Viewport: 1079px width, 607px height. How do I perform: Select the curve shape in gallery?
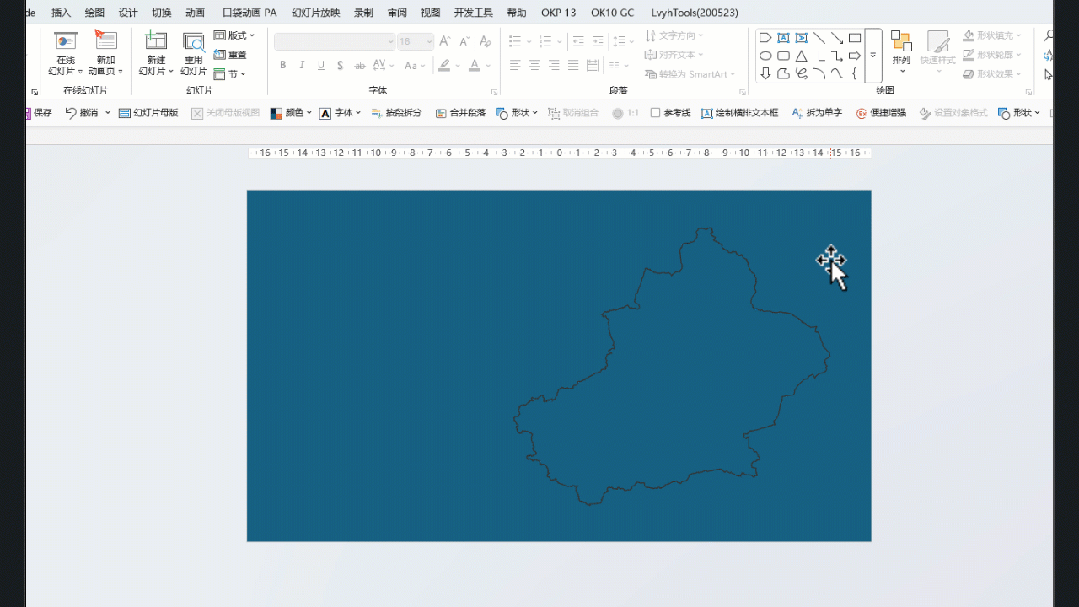pos(837,73)
